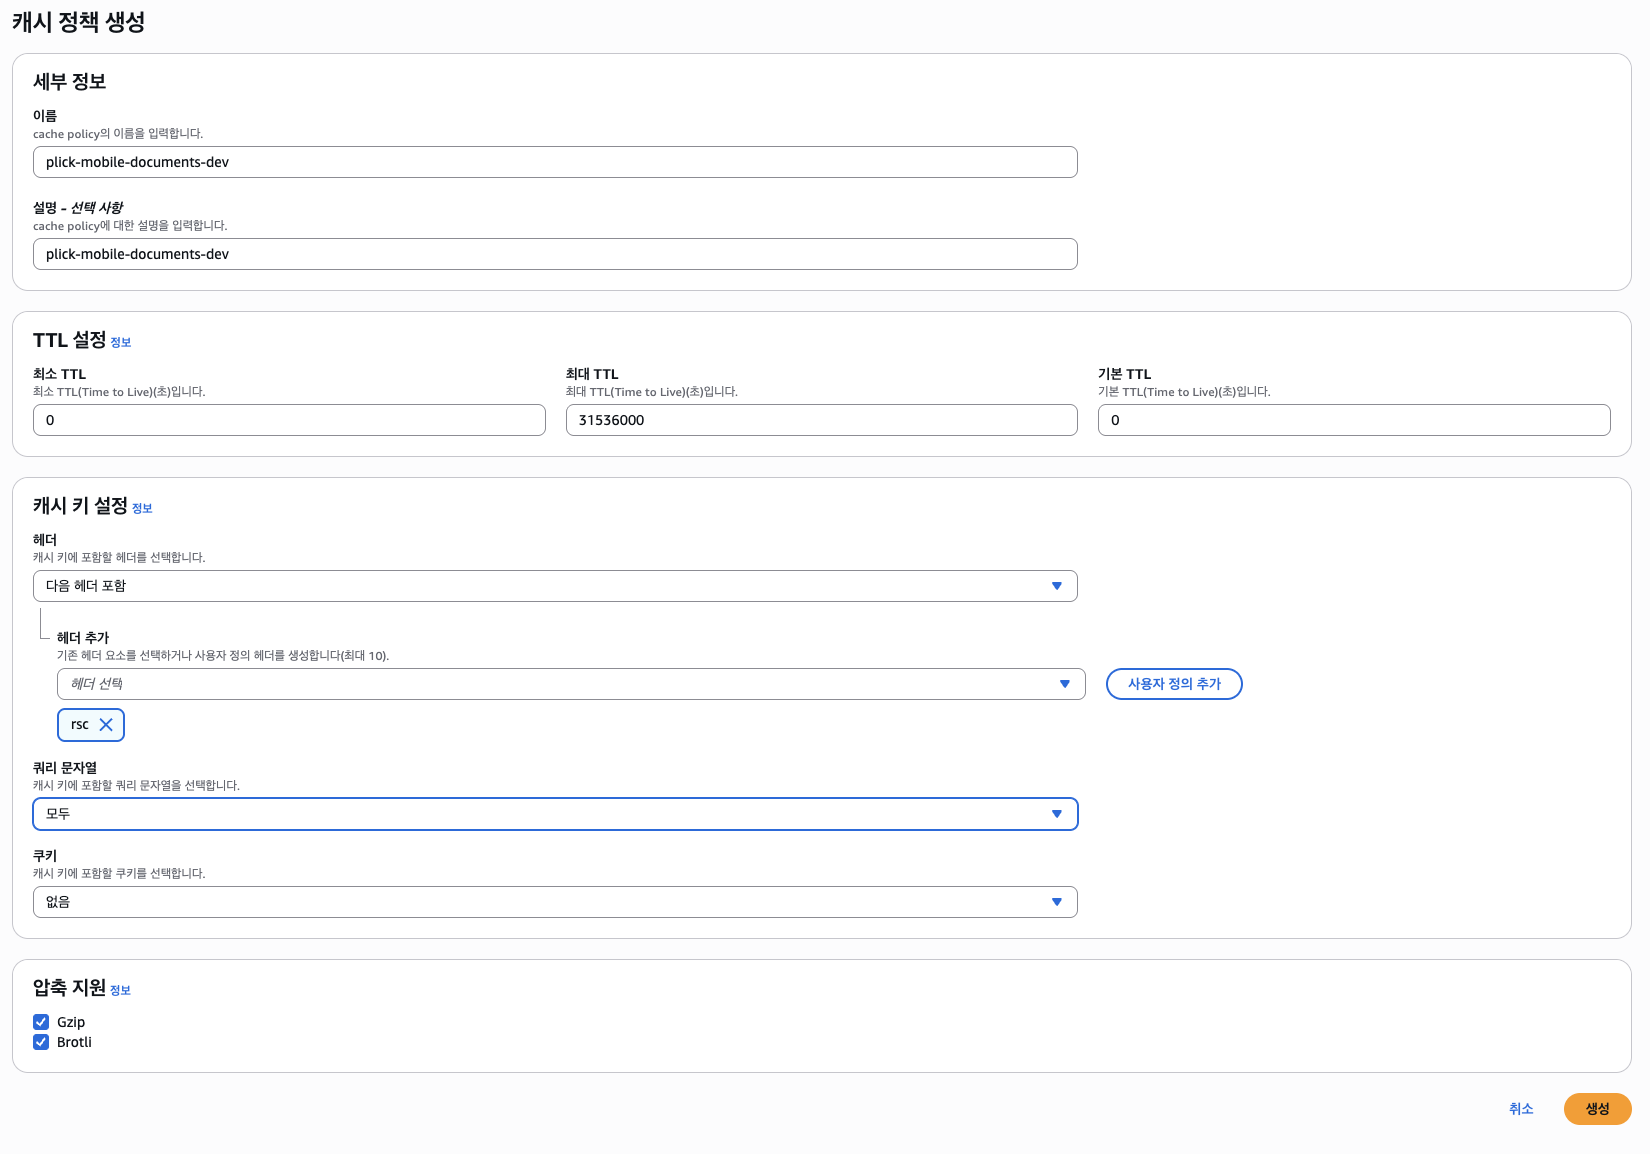
Task: Toggle the Gzip compression checkbox
Action: (x=41, y=1022)
